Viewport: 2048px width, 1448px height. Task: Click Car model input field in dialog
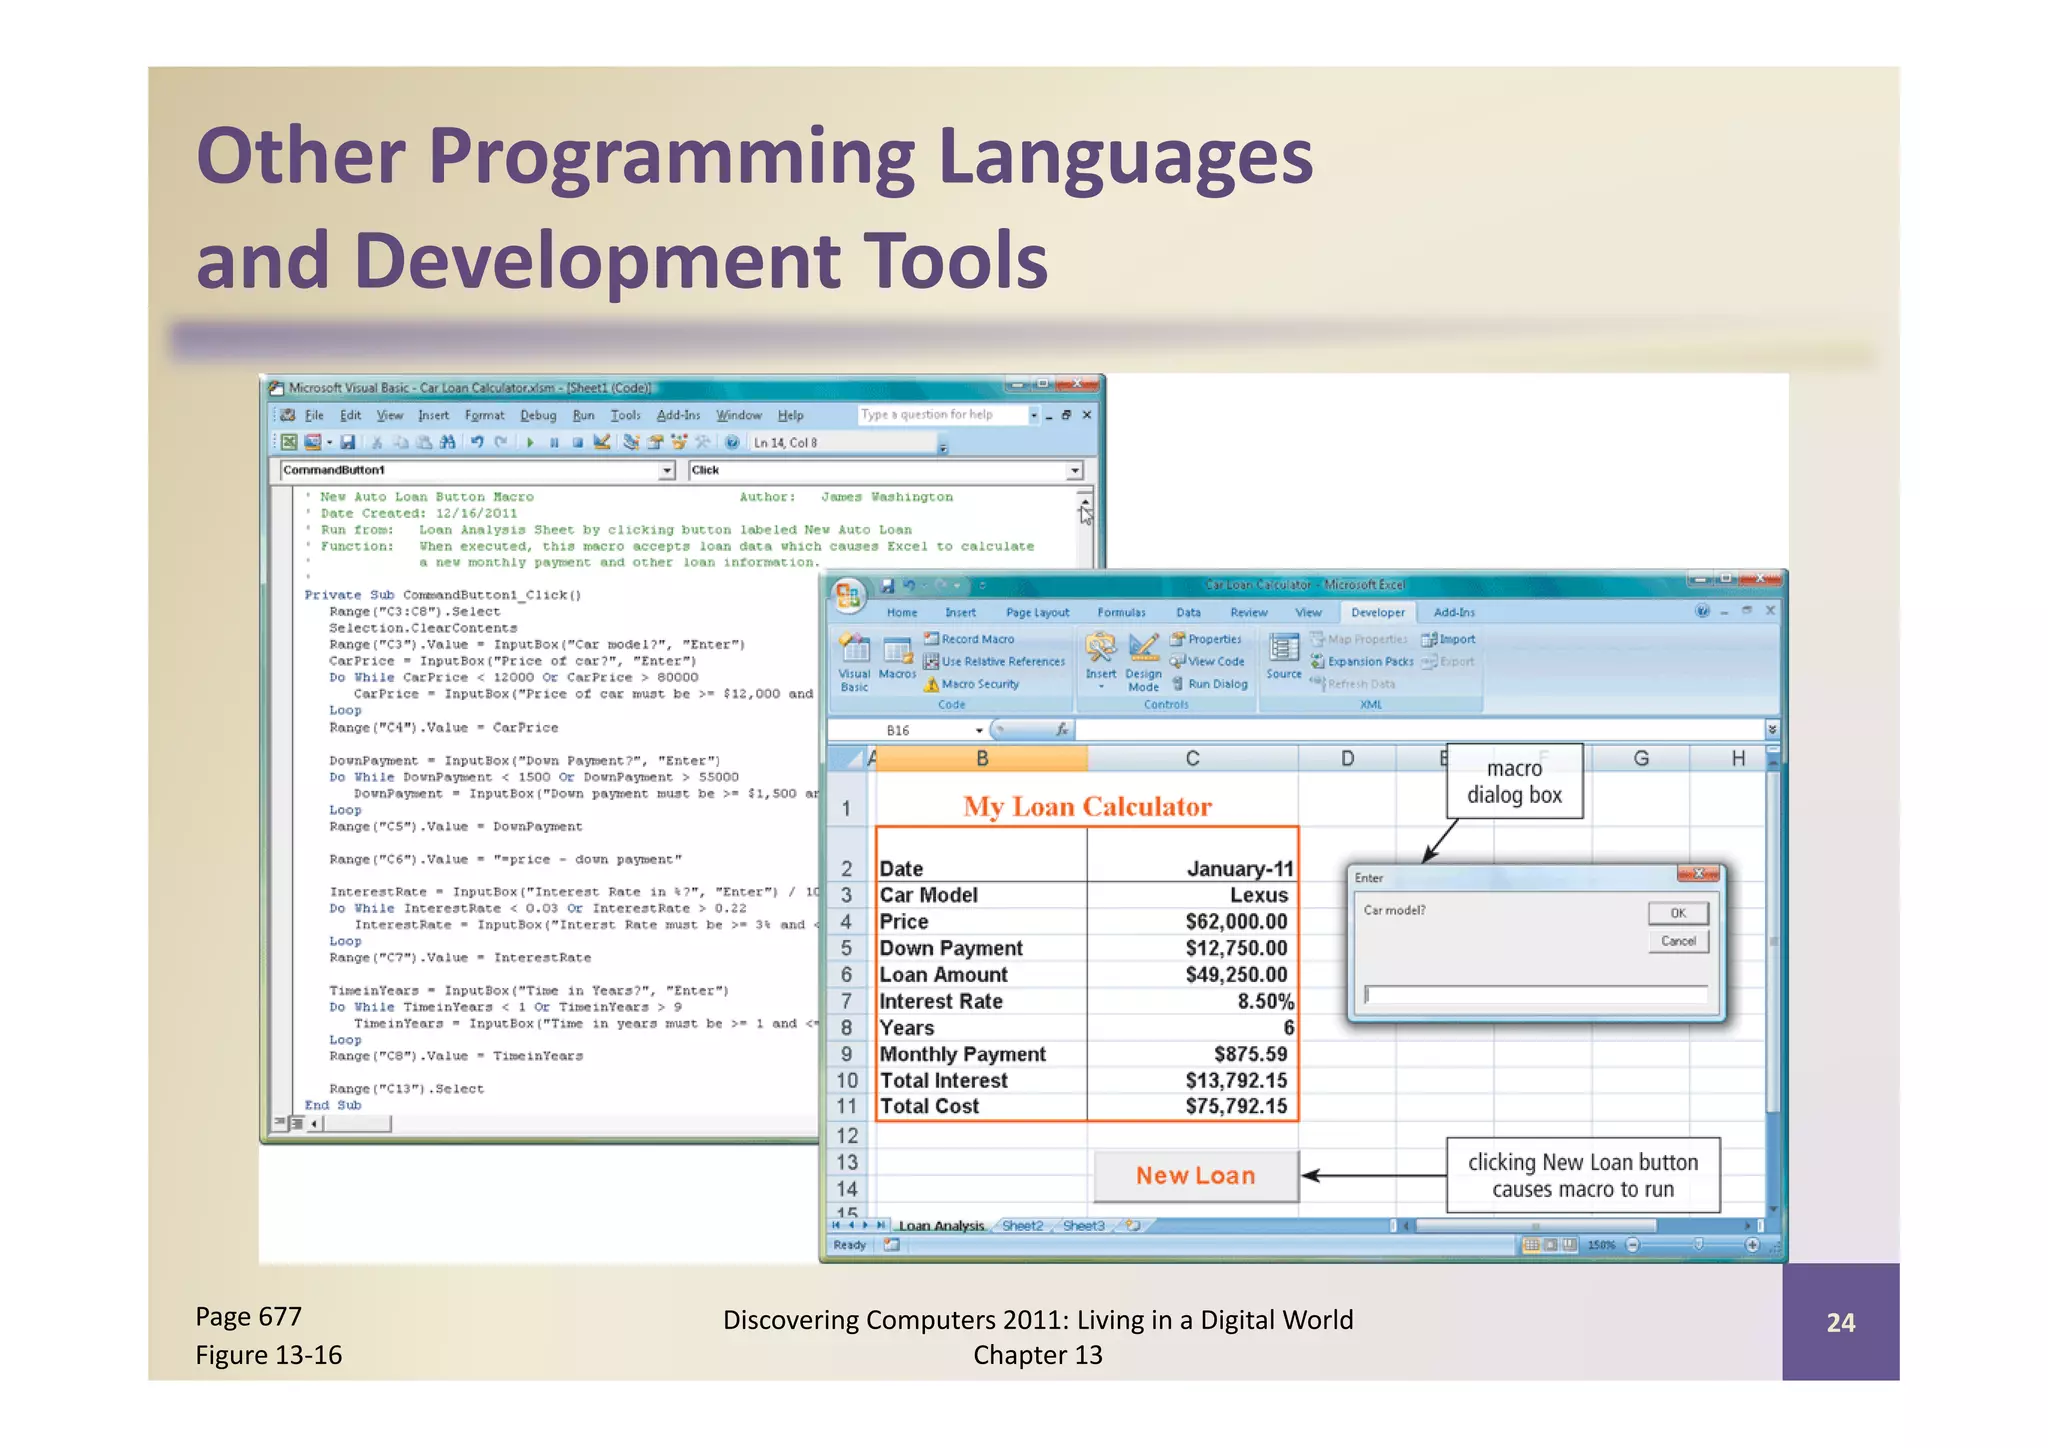[1536, 995]
